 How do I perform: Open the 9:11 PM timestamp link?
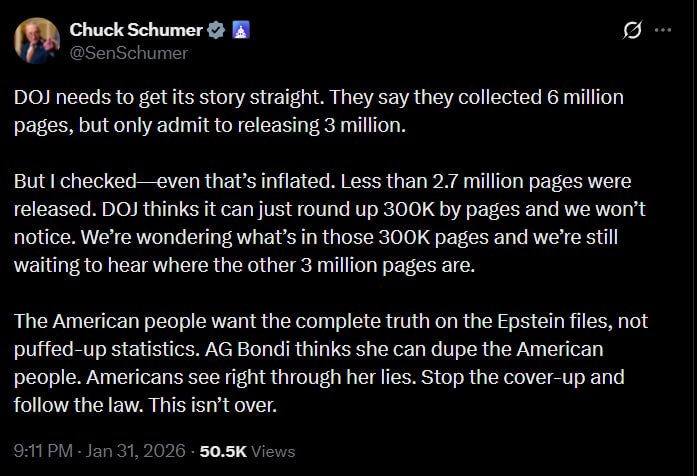42,451
